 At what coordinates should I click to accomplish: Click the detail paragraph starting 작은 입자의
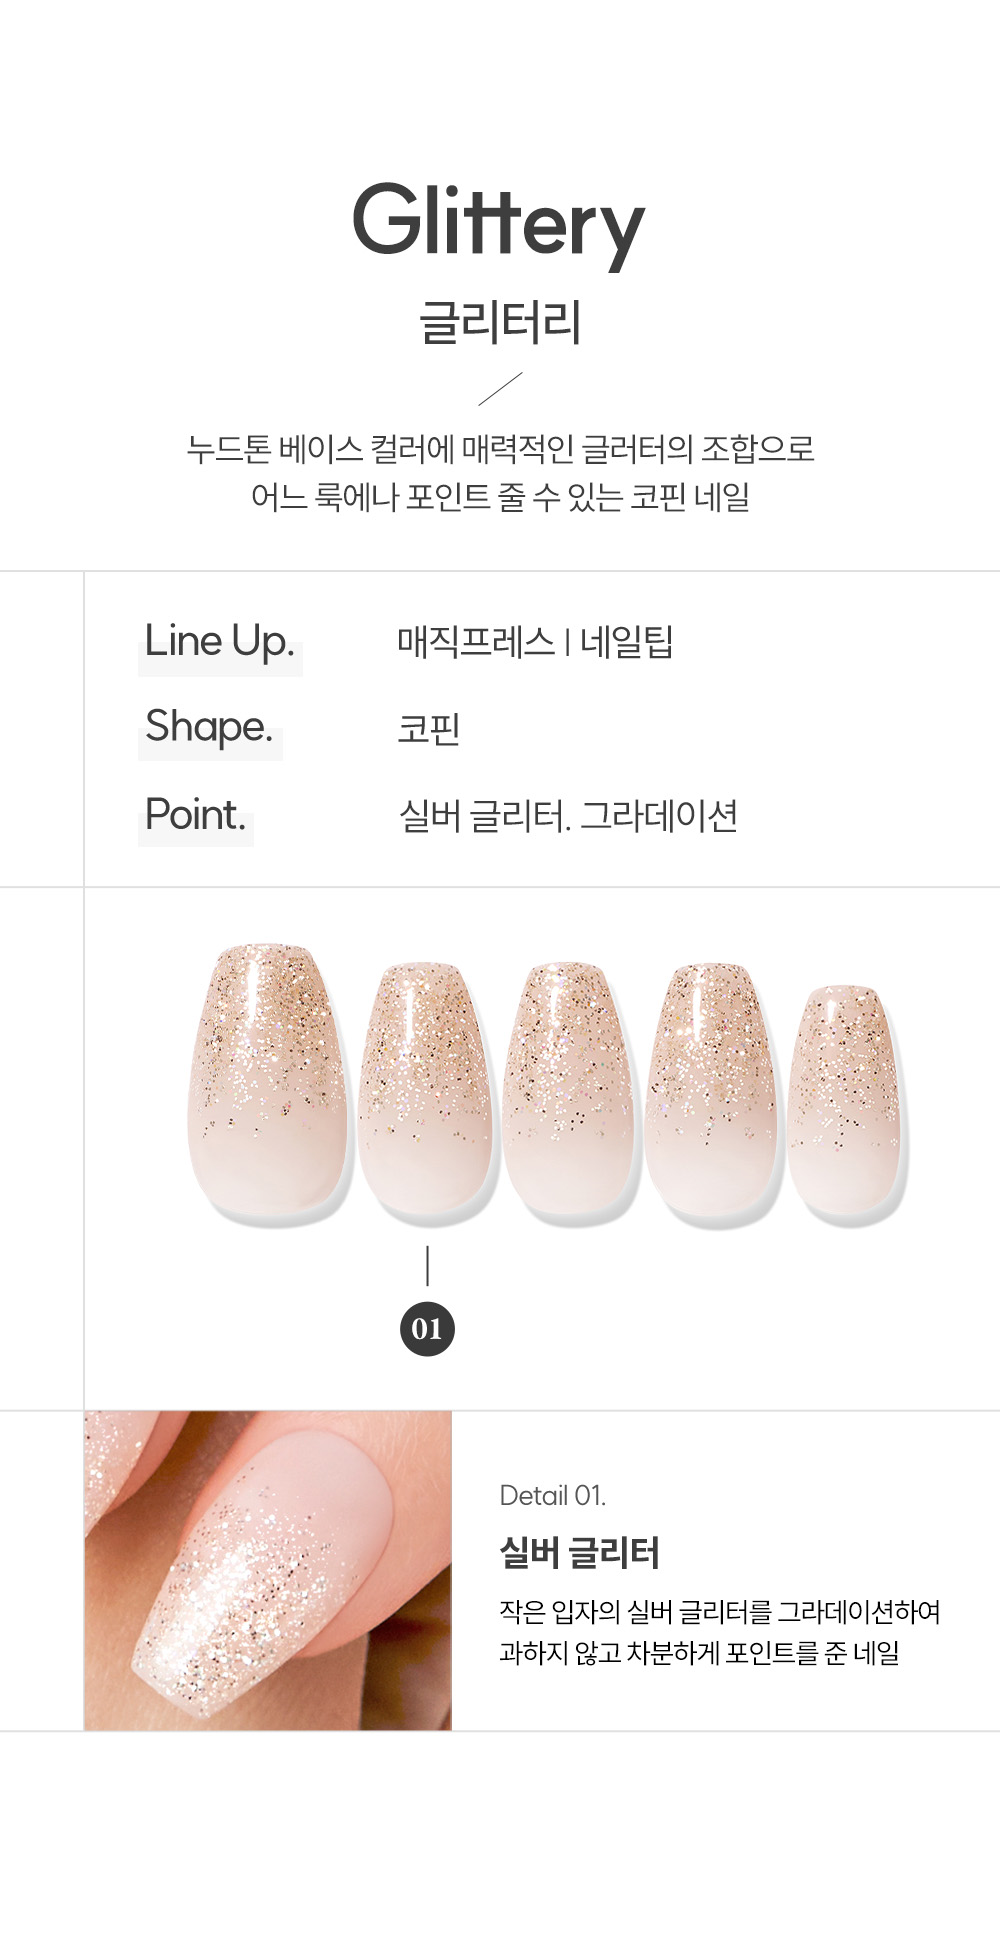point(720,1632)
